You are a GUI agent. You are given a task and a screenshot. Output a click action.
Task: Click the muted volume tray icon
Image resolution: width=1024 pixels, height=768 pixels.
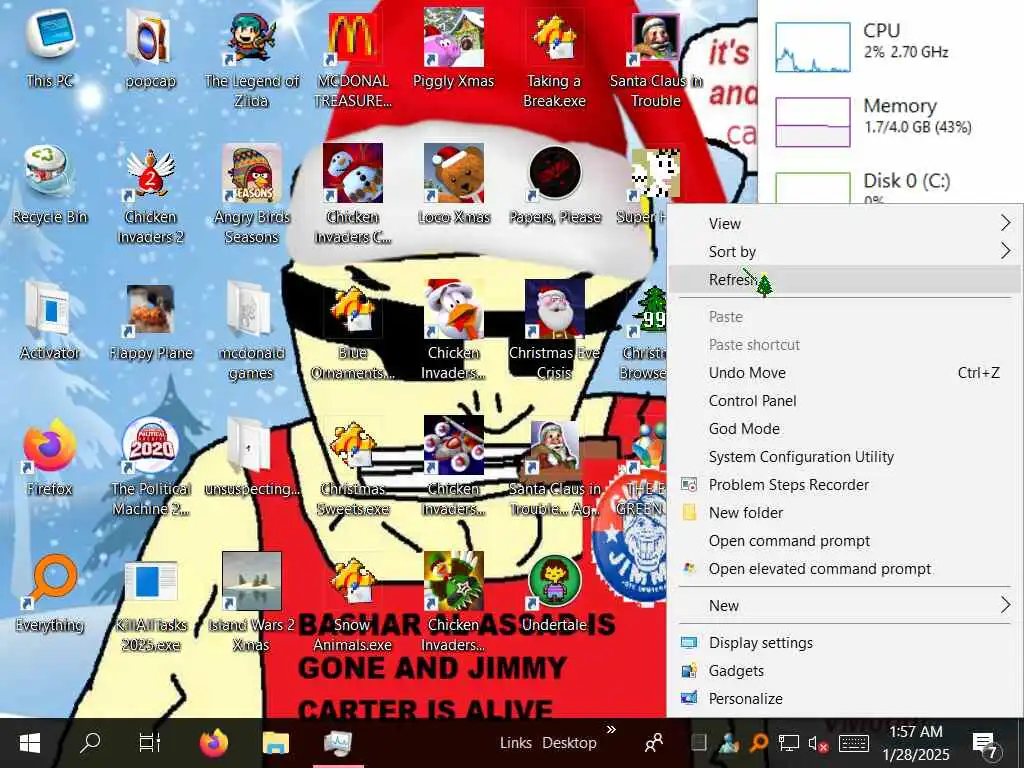click(818, 743)
